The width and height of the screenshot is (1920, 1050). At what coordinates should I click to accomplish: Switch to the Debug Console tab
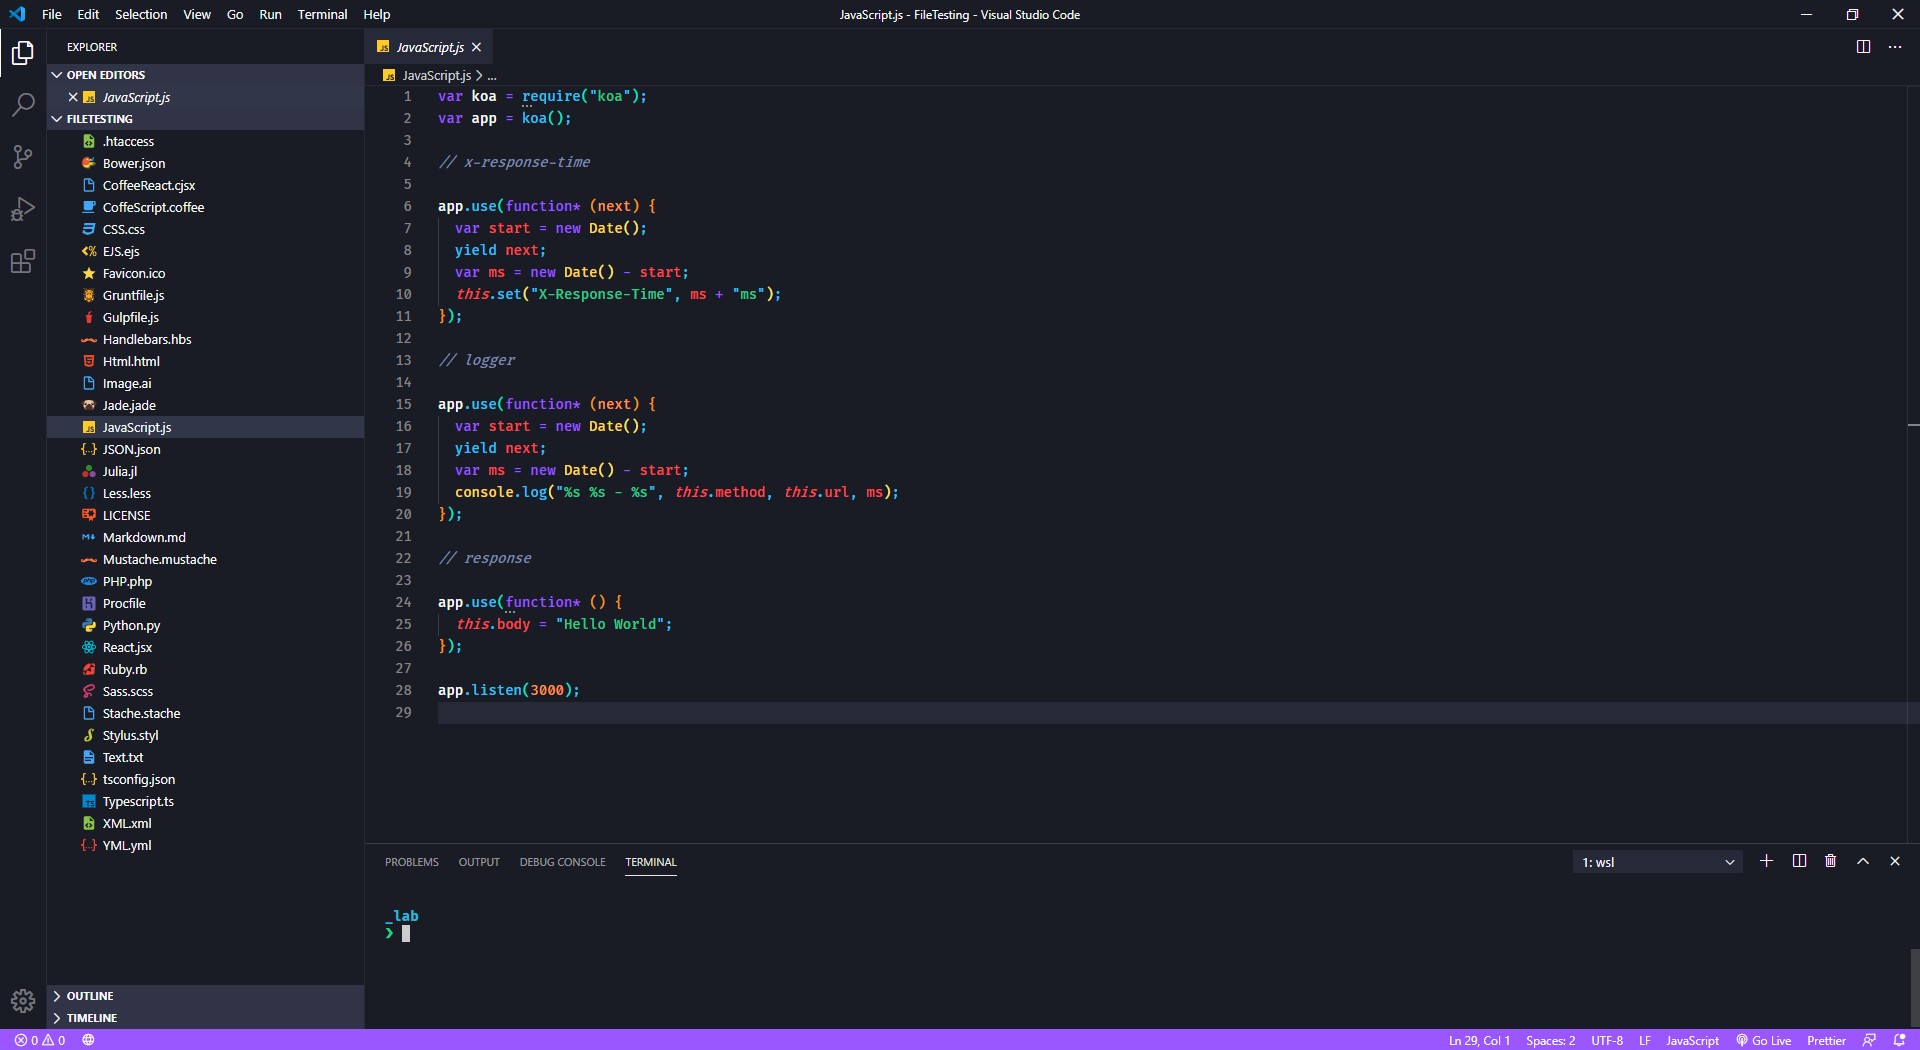562,862
